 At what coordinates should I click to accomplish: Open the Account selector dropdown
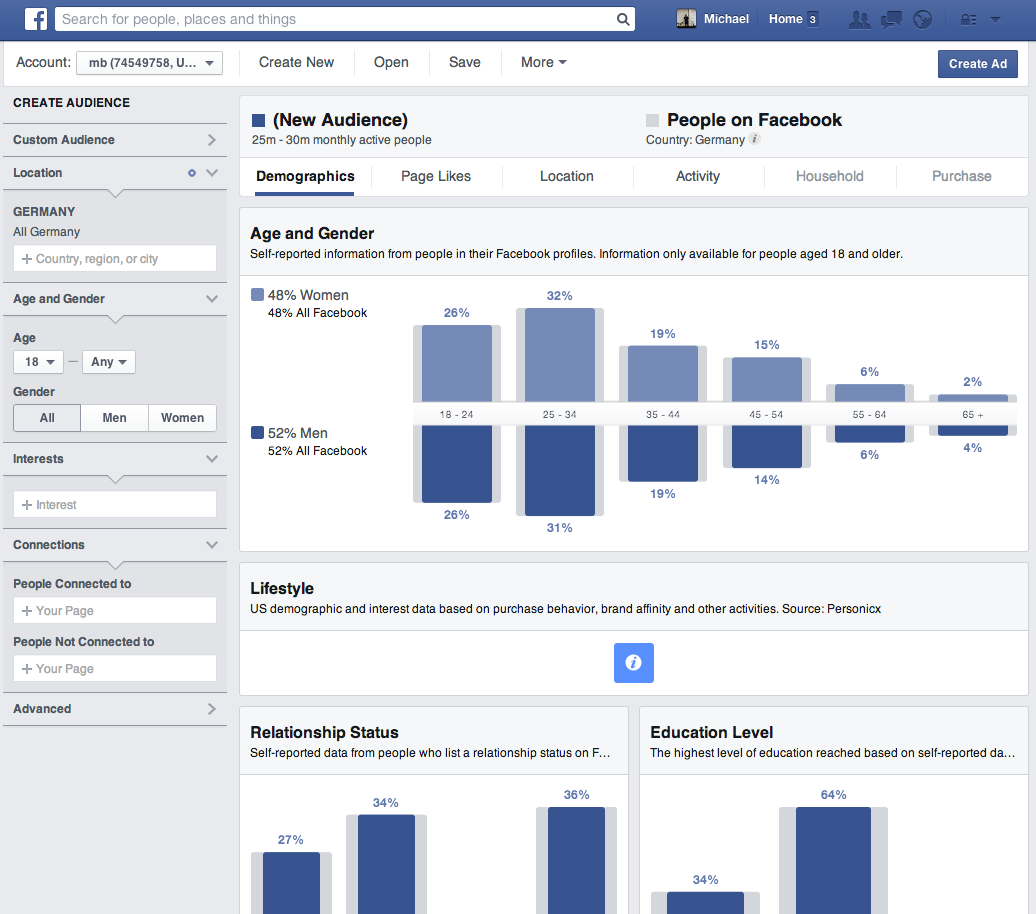tap(149, 63)
